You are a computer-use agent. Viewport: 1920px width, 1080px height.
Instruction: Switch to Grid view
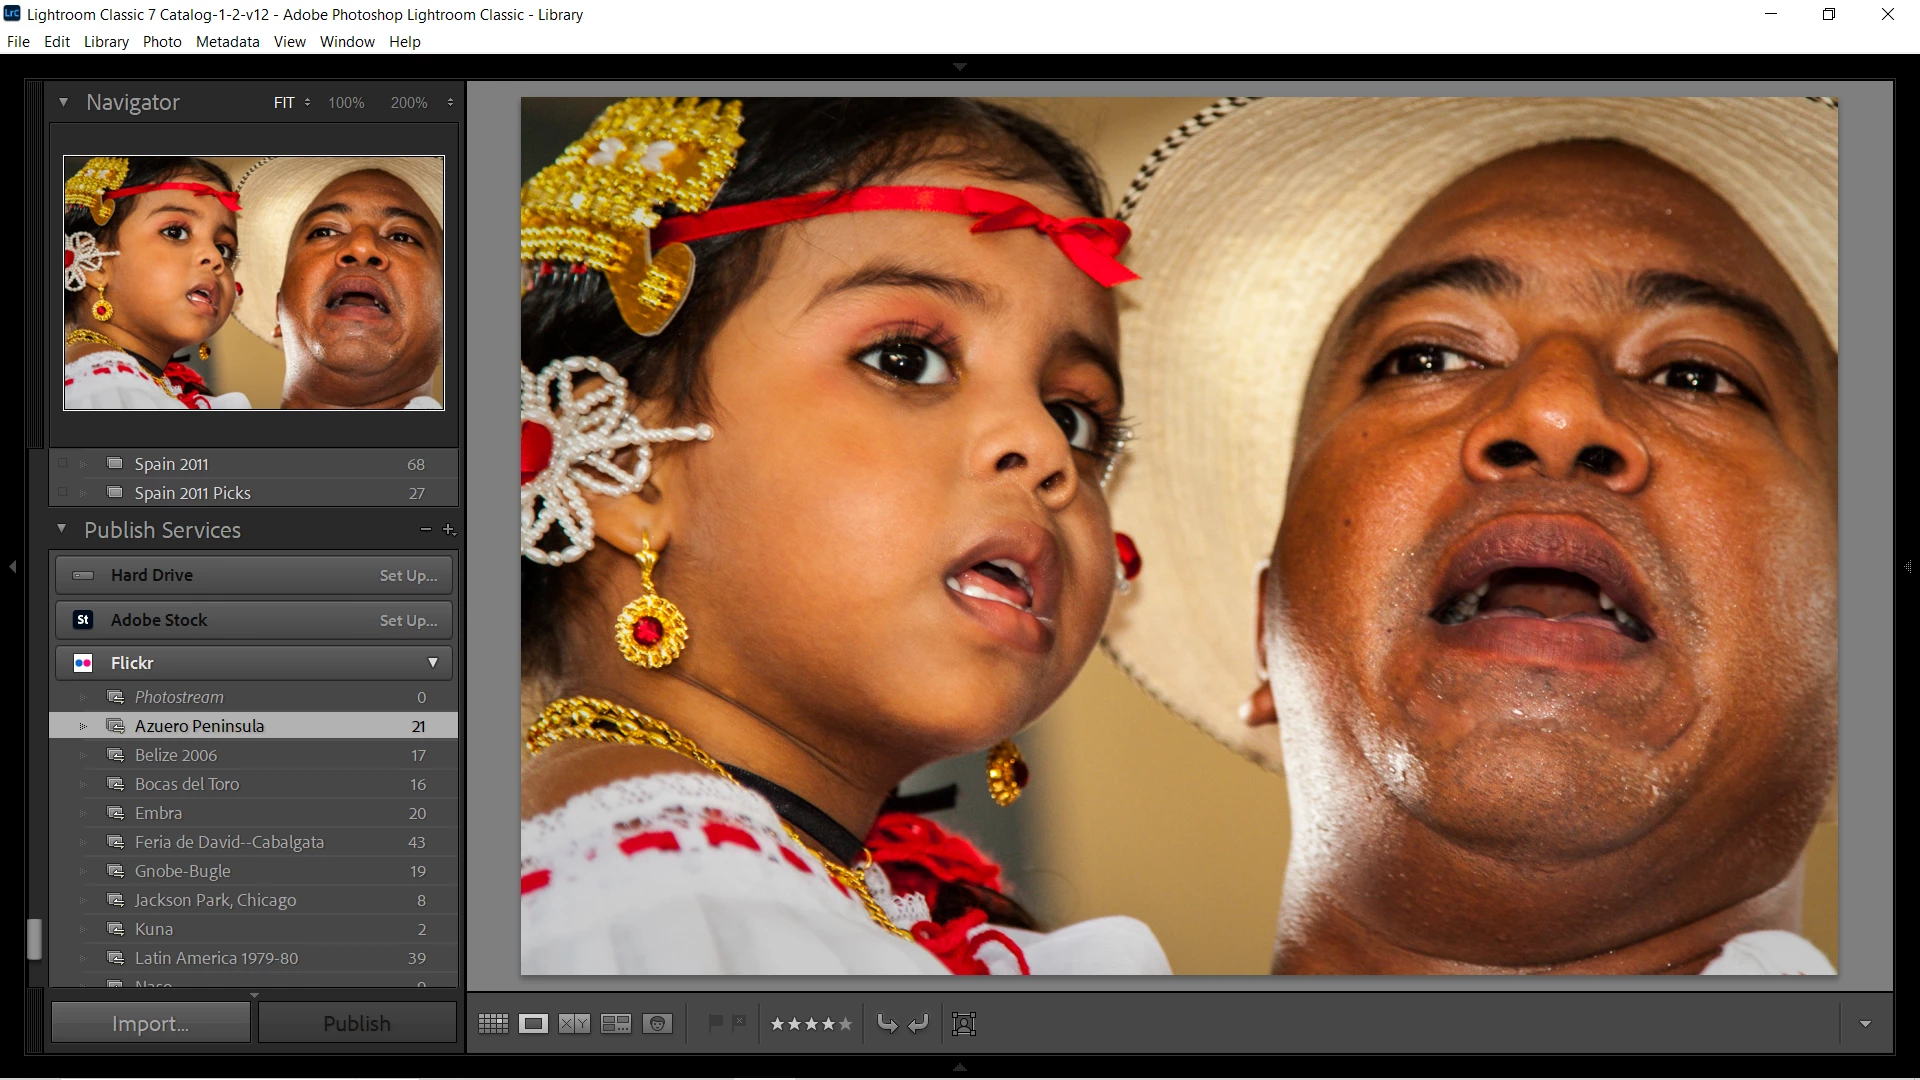pos(493,1023)
